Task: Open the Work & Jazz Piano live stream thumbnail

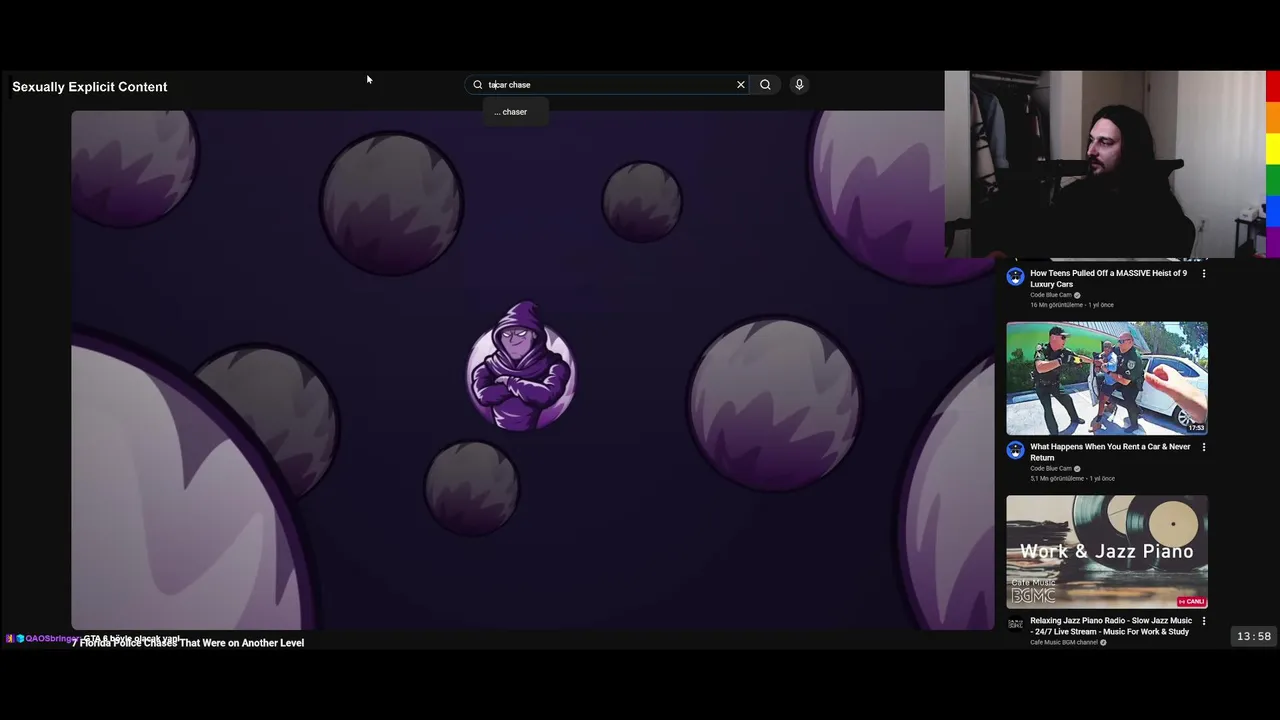Action: [1107, 552]
